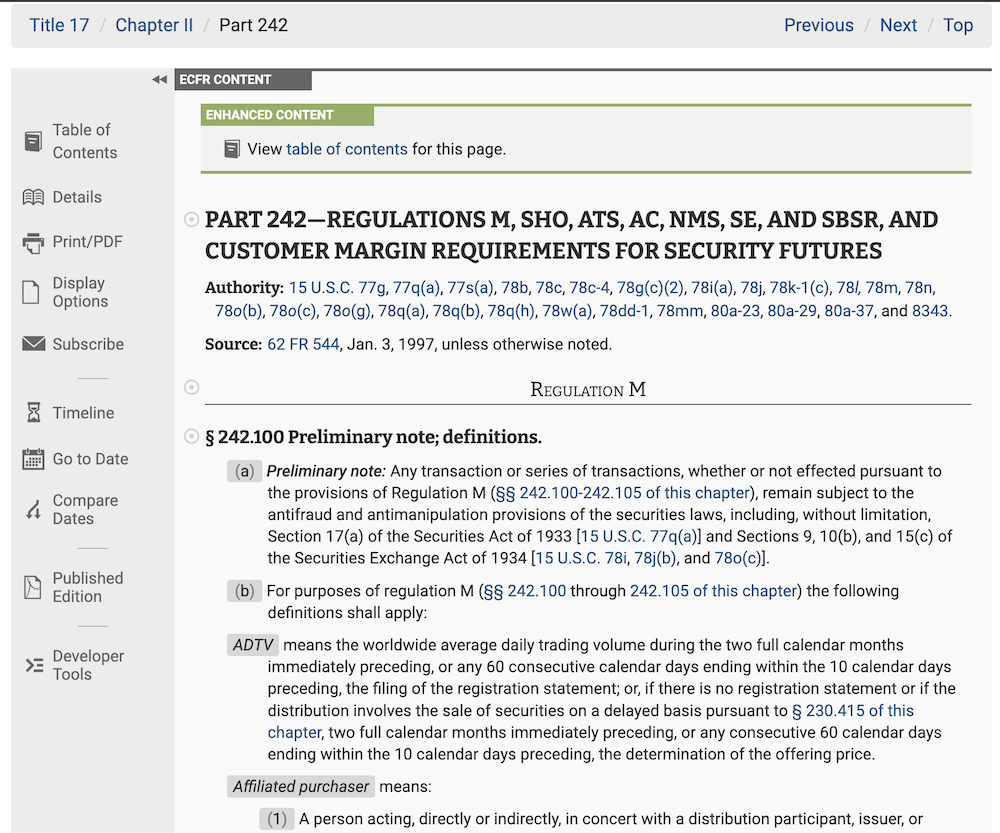
Task: Navigate to Next part
Action: coord(898,25)
